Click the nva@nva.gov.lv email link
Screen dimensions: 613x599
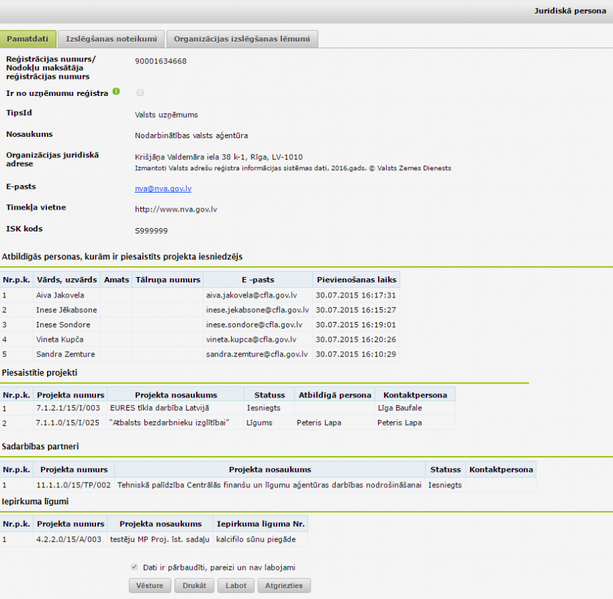[x=163, y=188]
